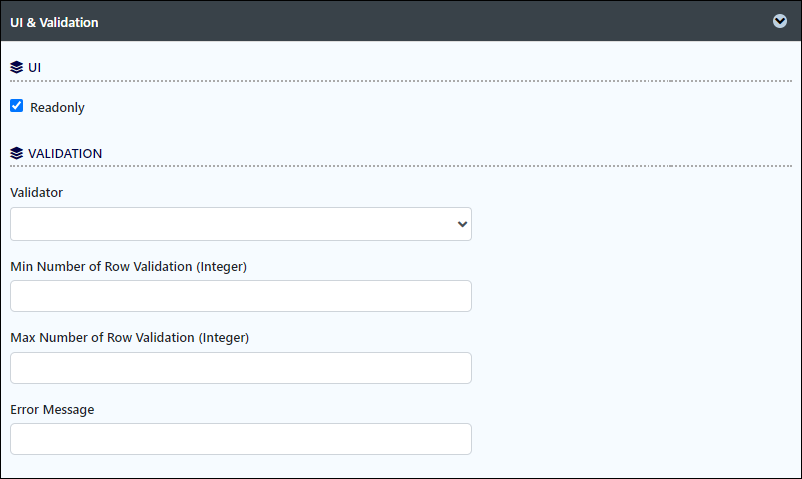Click the layers icon beside VALIDATION heading
The height and width of the screenshot is (479, 802).
[x=16, y=153]
